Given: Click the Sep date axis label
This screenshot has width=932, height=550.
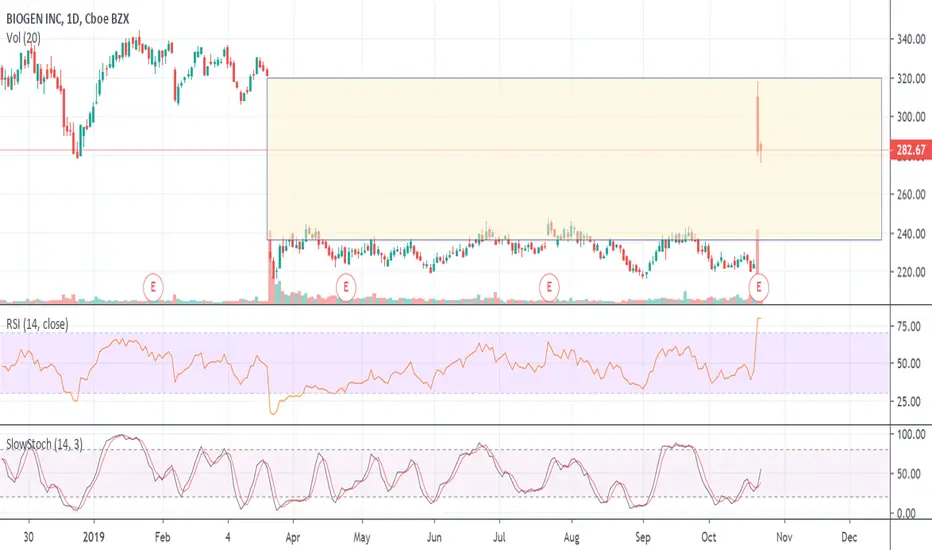Looking at the screenshot, I should pyautogui.click(x=643, y=538).
